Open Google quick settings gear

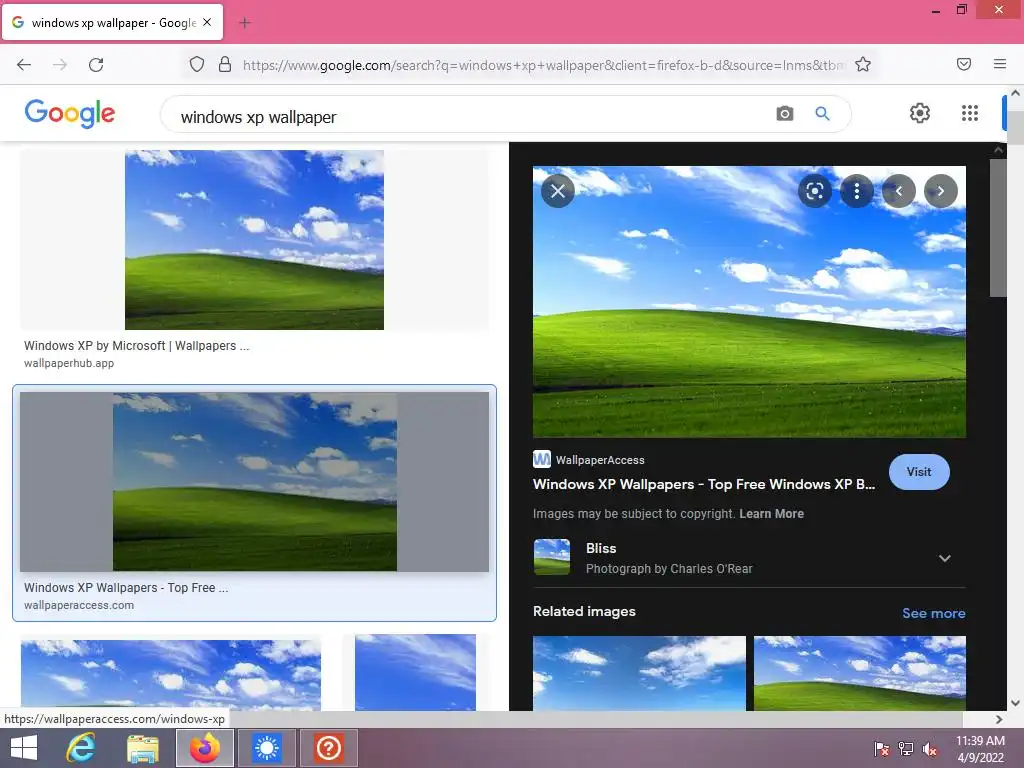920,113
